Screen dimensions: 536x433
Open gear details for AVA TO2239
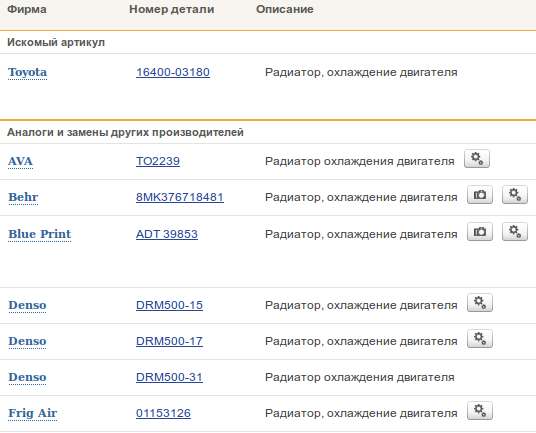coord(477,159)
